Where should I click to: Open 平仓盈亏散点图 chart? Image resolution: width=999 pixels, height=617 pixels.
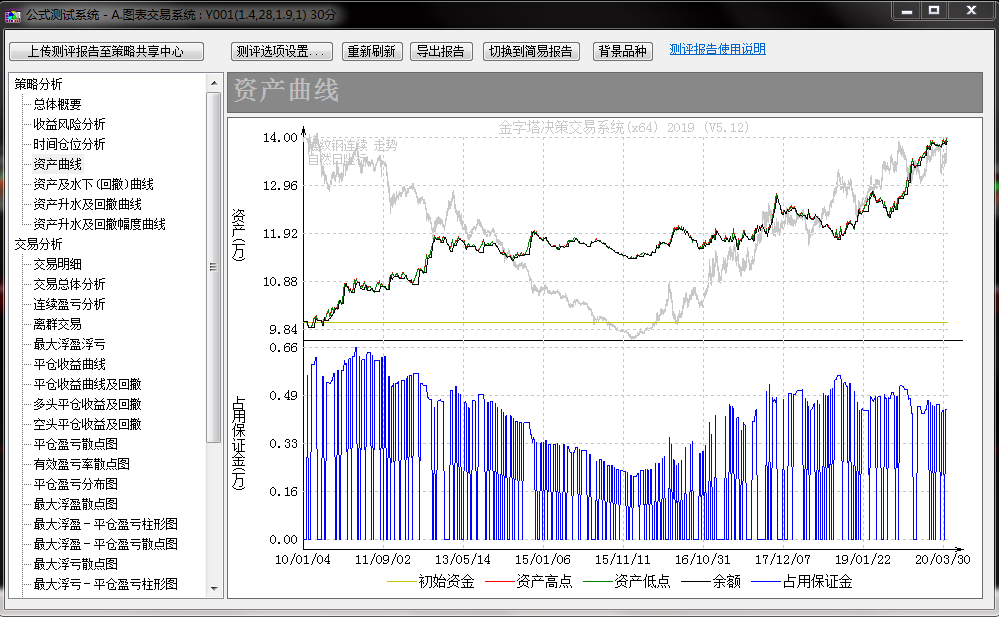(x=75, y=444)
